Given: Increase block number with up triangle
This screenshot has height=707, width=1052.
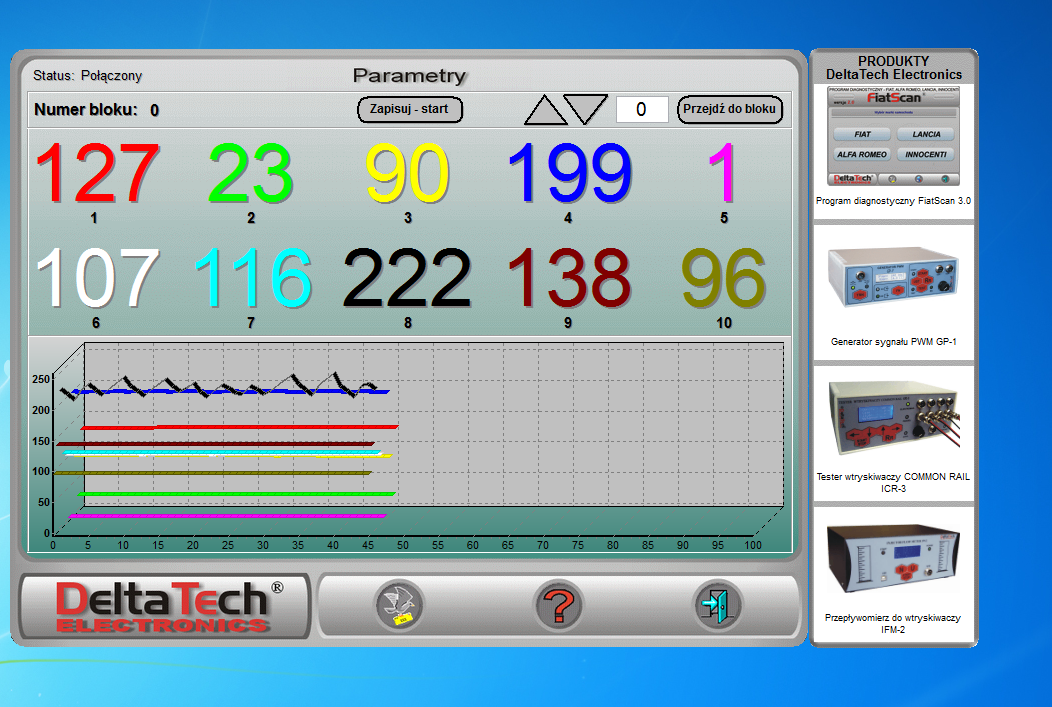Looking at the screenshot, I should pyautogui.click(x=545, y=109).
